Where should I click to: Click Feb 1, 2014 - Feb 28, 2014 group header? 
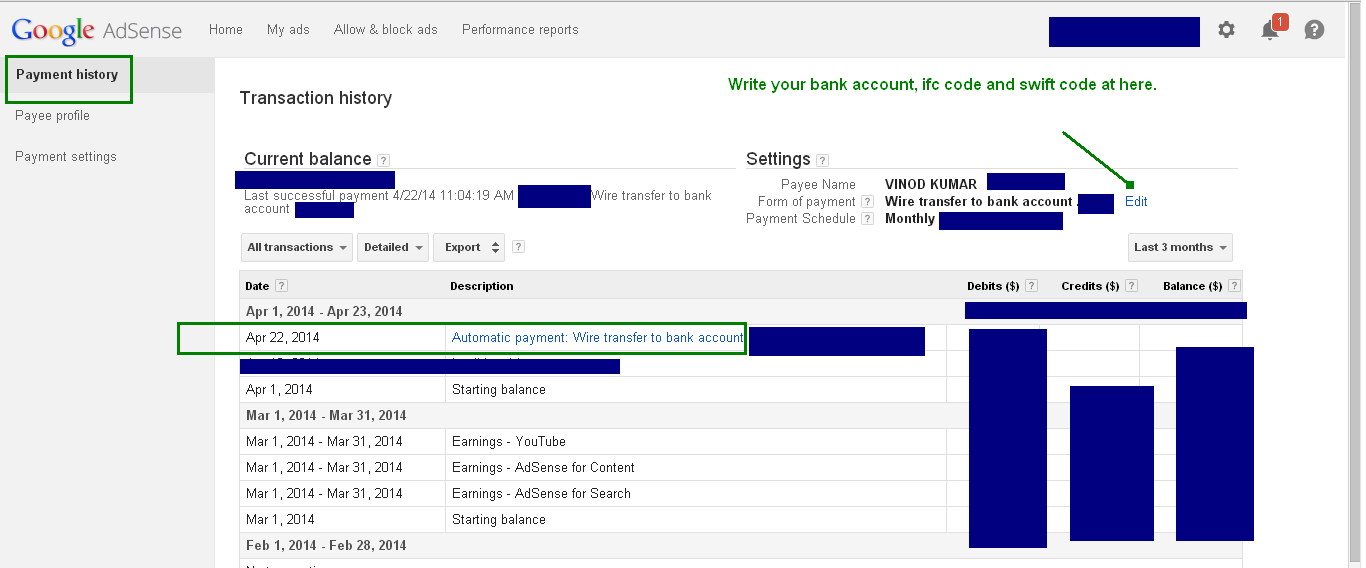[326, 546]
